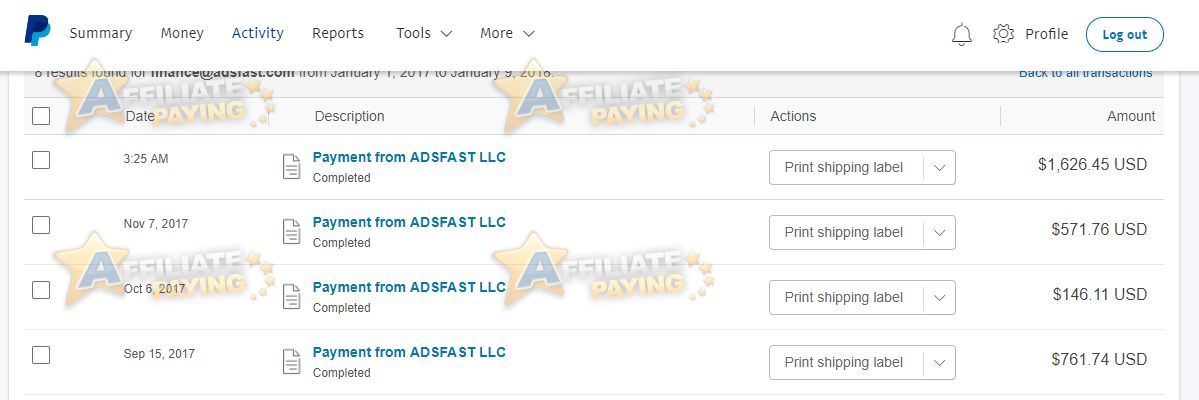Image resolution: width=1199 pixels, height=400 pixels.
Task: Click document icon for Nov 7 payment
Action: [x=291, y=232]
